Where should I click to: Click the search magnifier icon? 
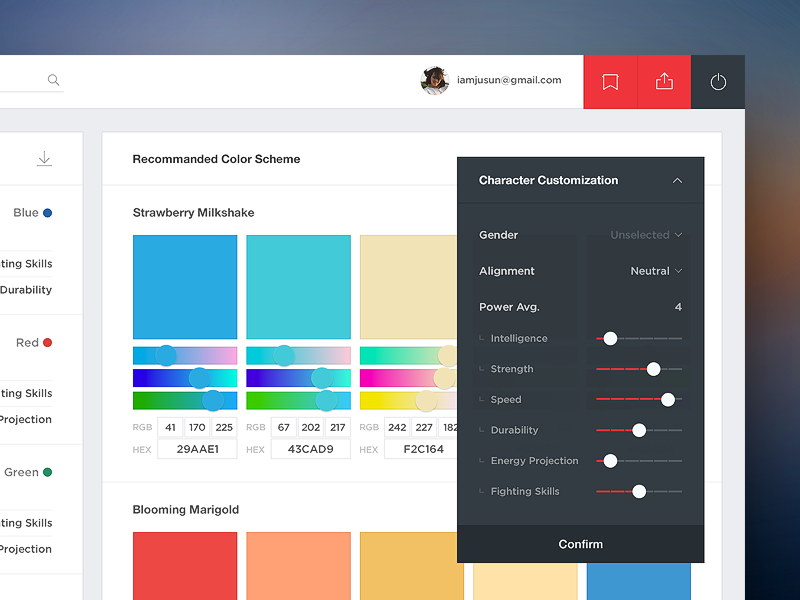pyautogui.click(x=53, y=79)
